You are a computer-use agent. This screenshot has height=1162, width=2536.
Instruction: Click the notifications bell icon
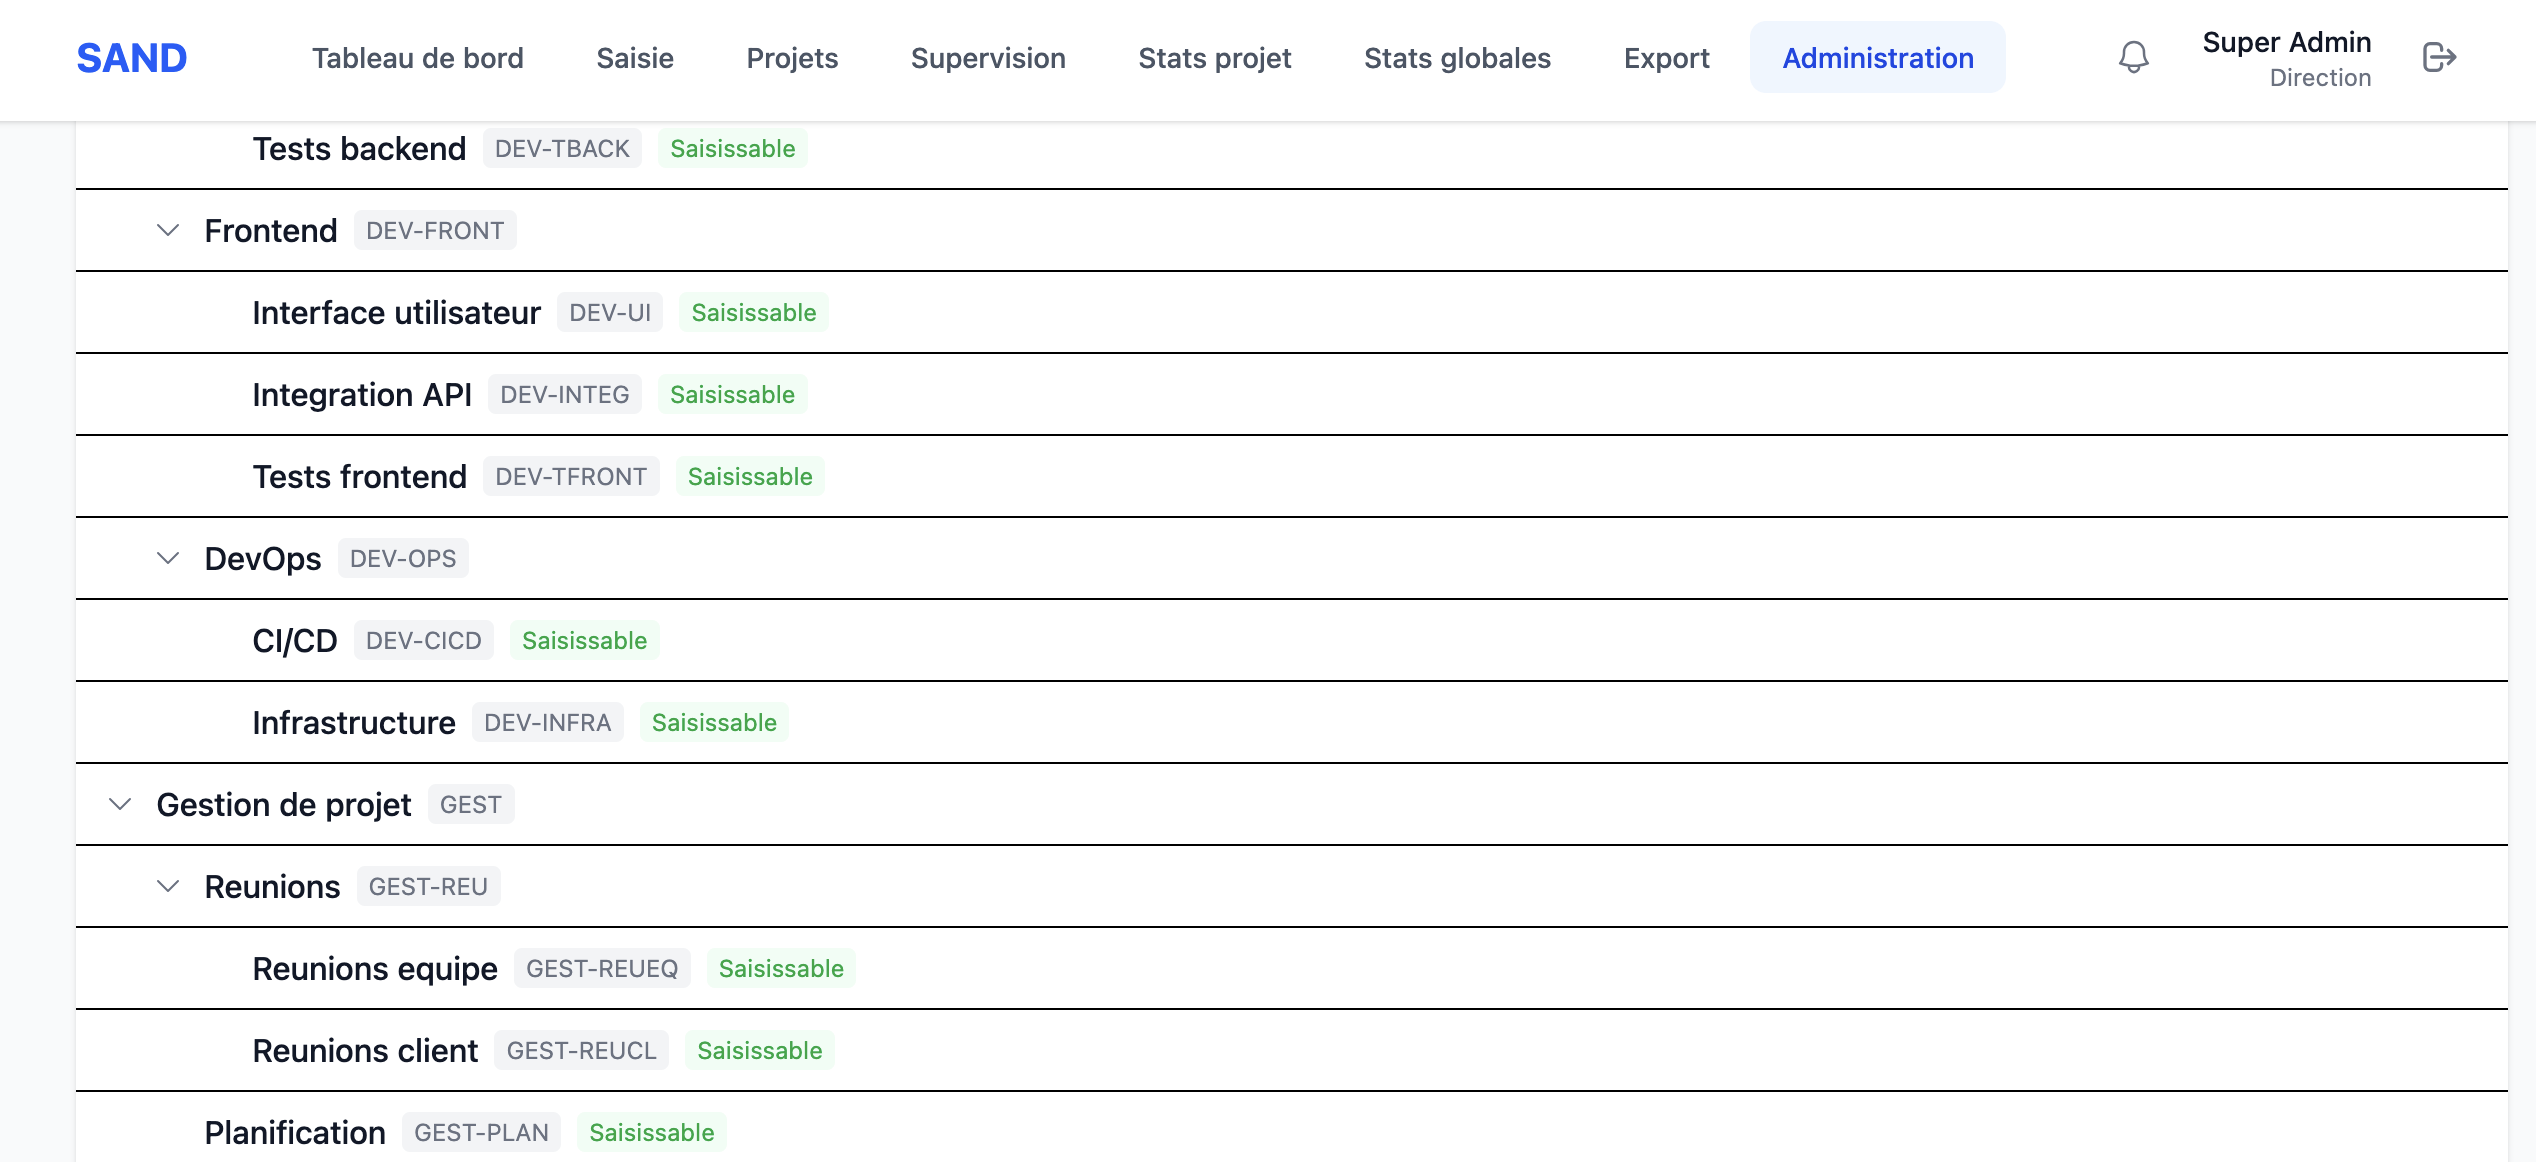point(2133,58)
